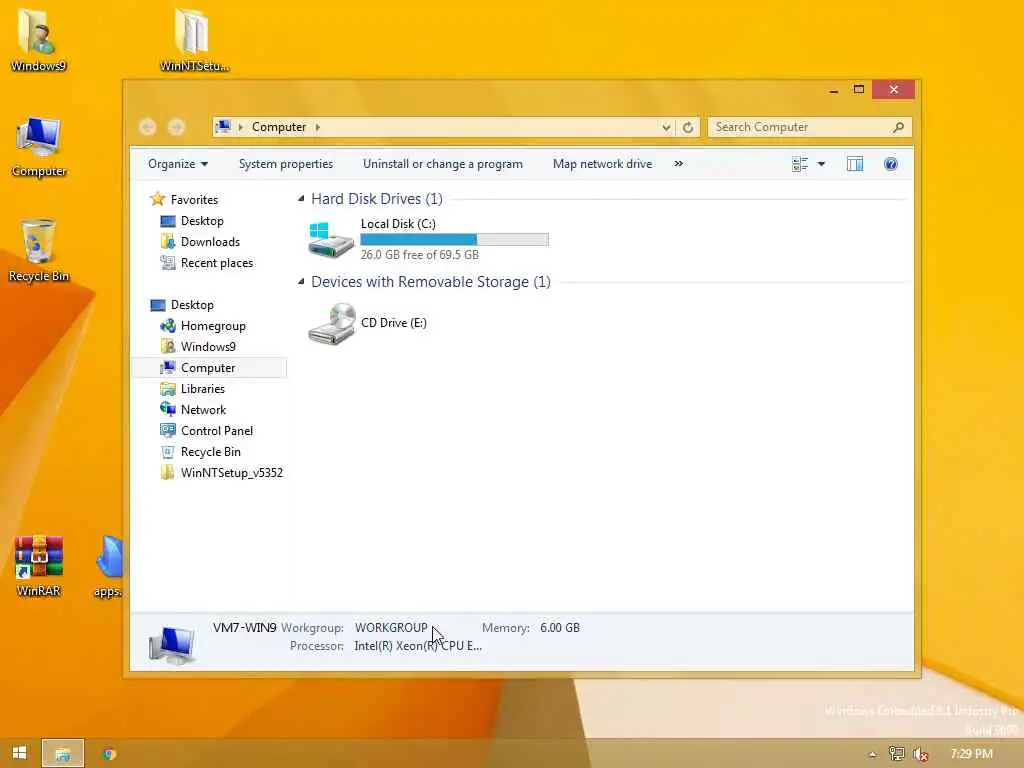Select the Computer desktop icon

39,147
